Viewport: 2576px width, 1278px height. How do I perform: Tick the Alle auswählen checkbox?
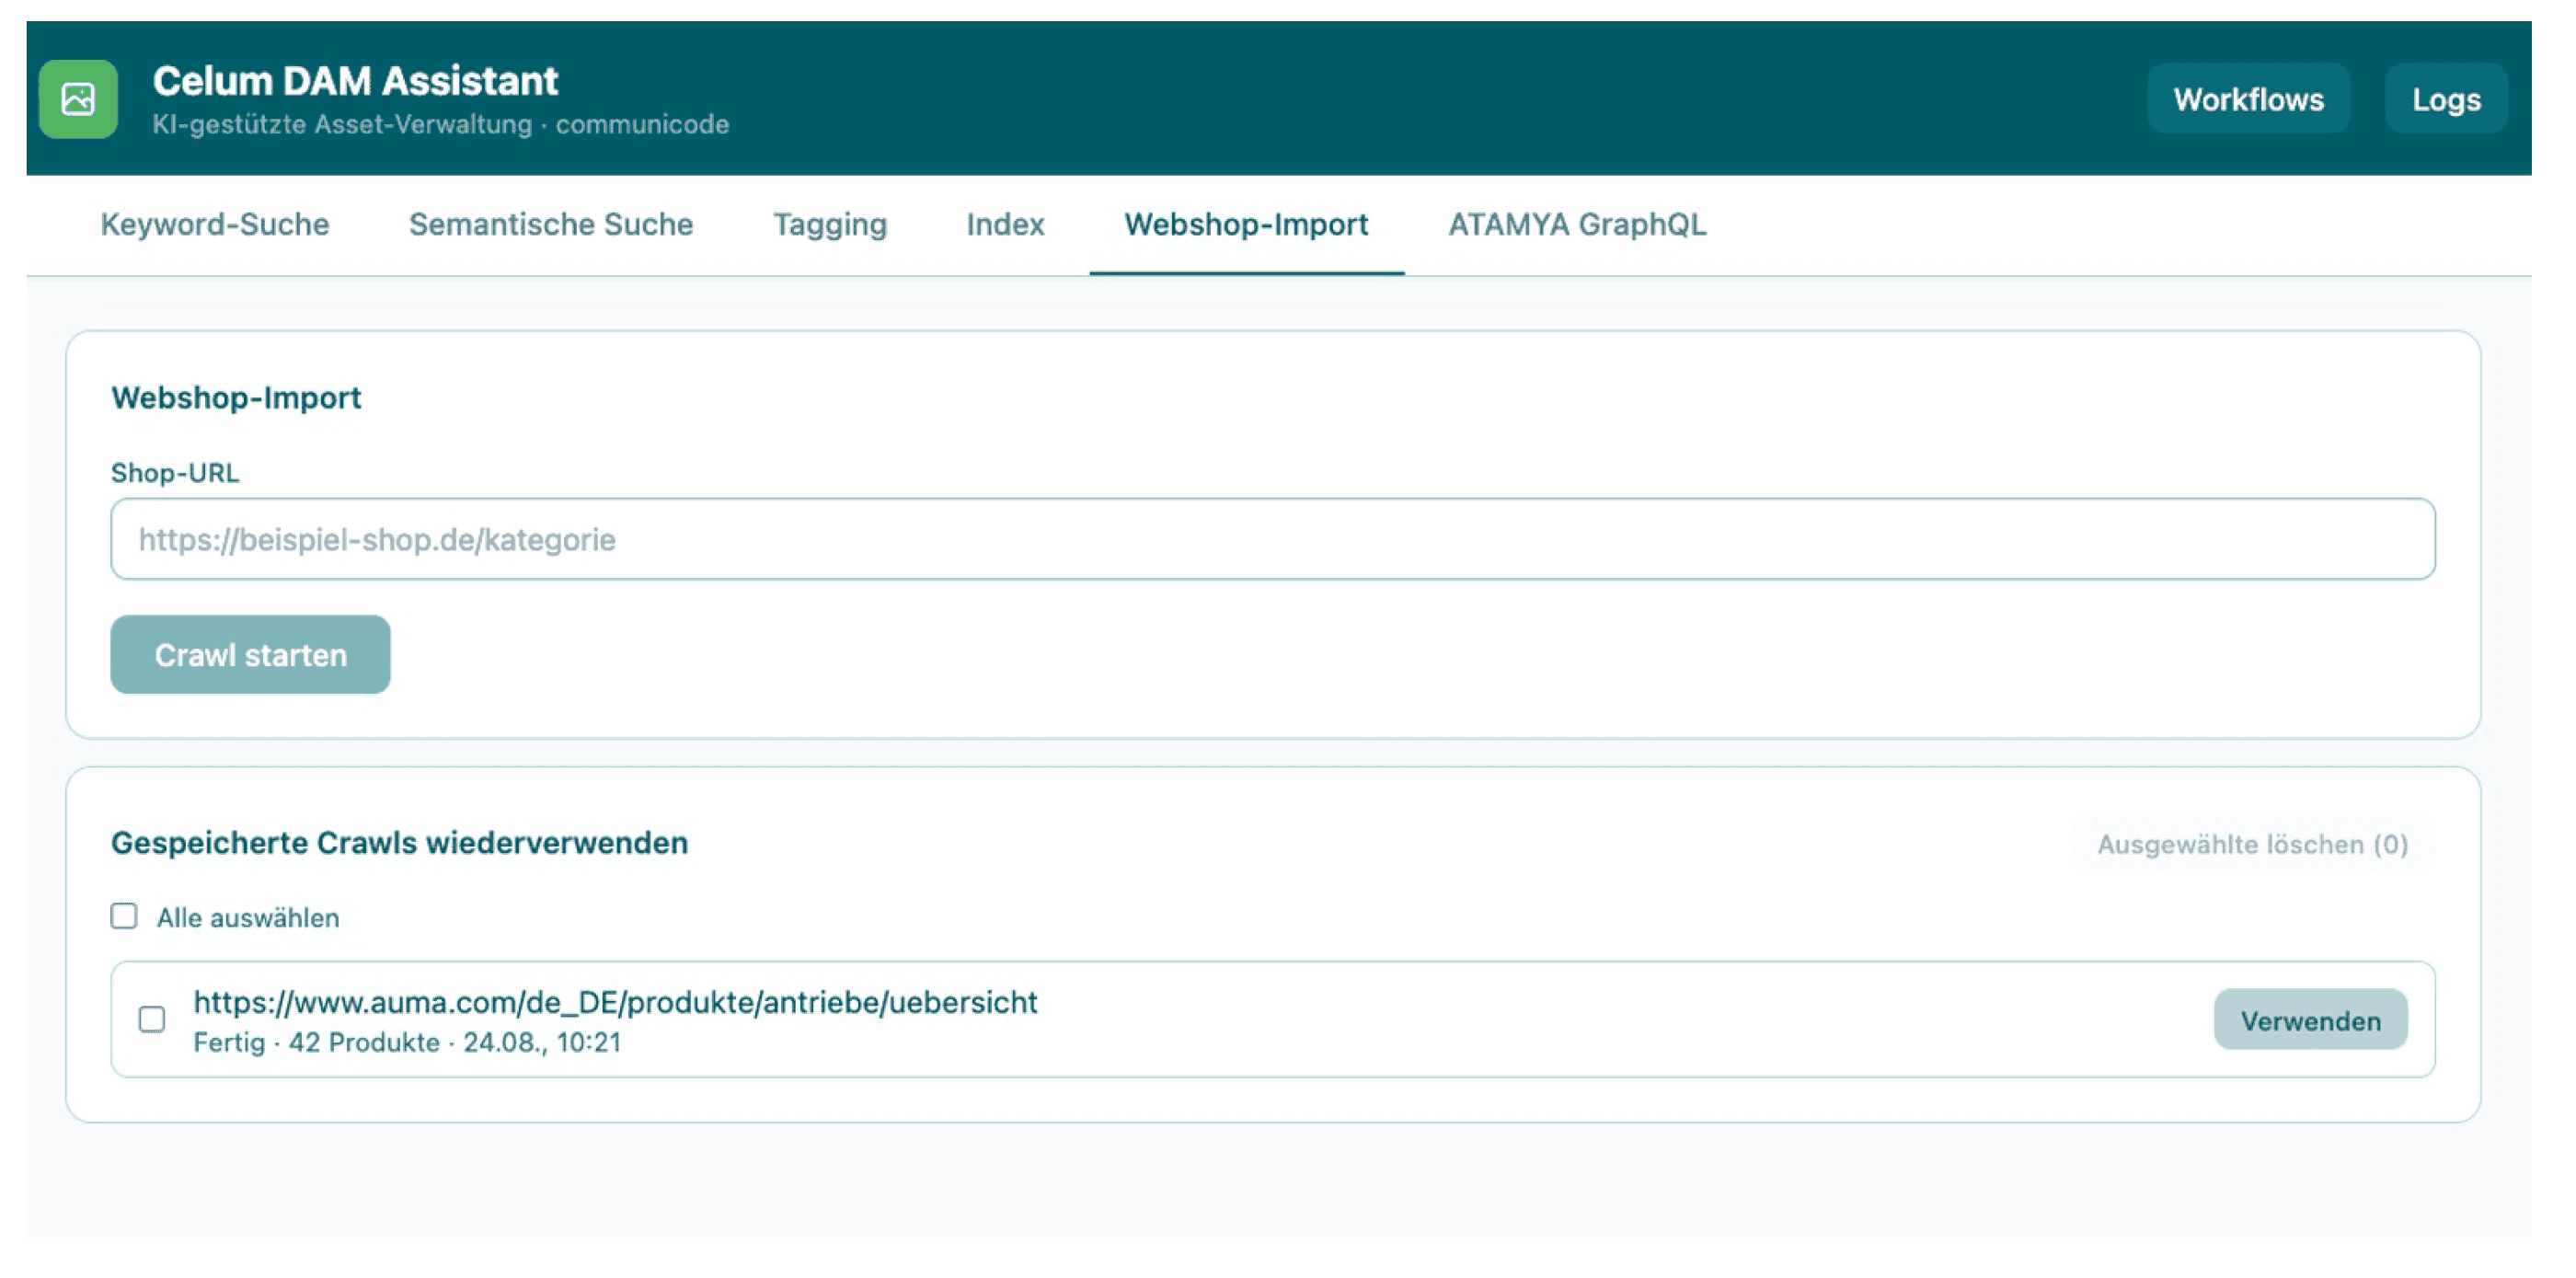tap(124, 916)
